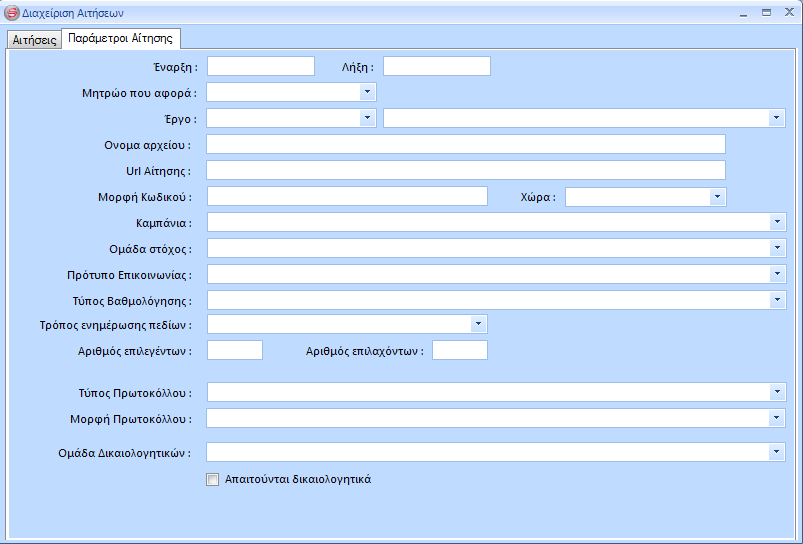Image resolution: width=803 pixels, height=544 pixels.
Task: Enable the Απαιτούνται δικαιολογητικά checkbox
Action: [212, 480]
